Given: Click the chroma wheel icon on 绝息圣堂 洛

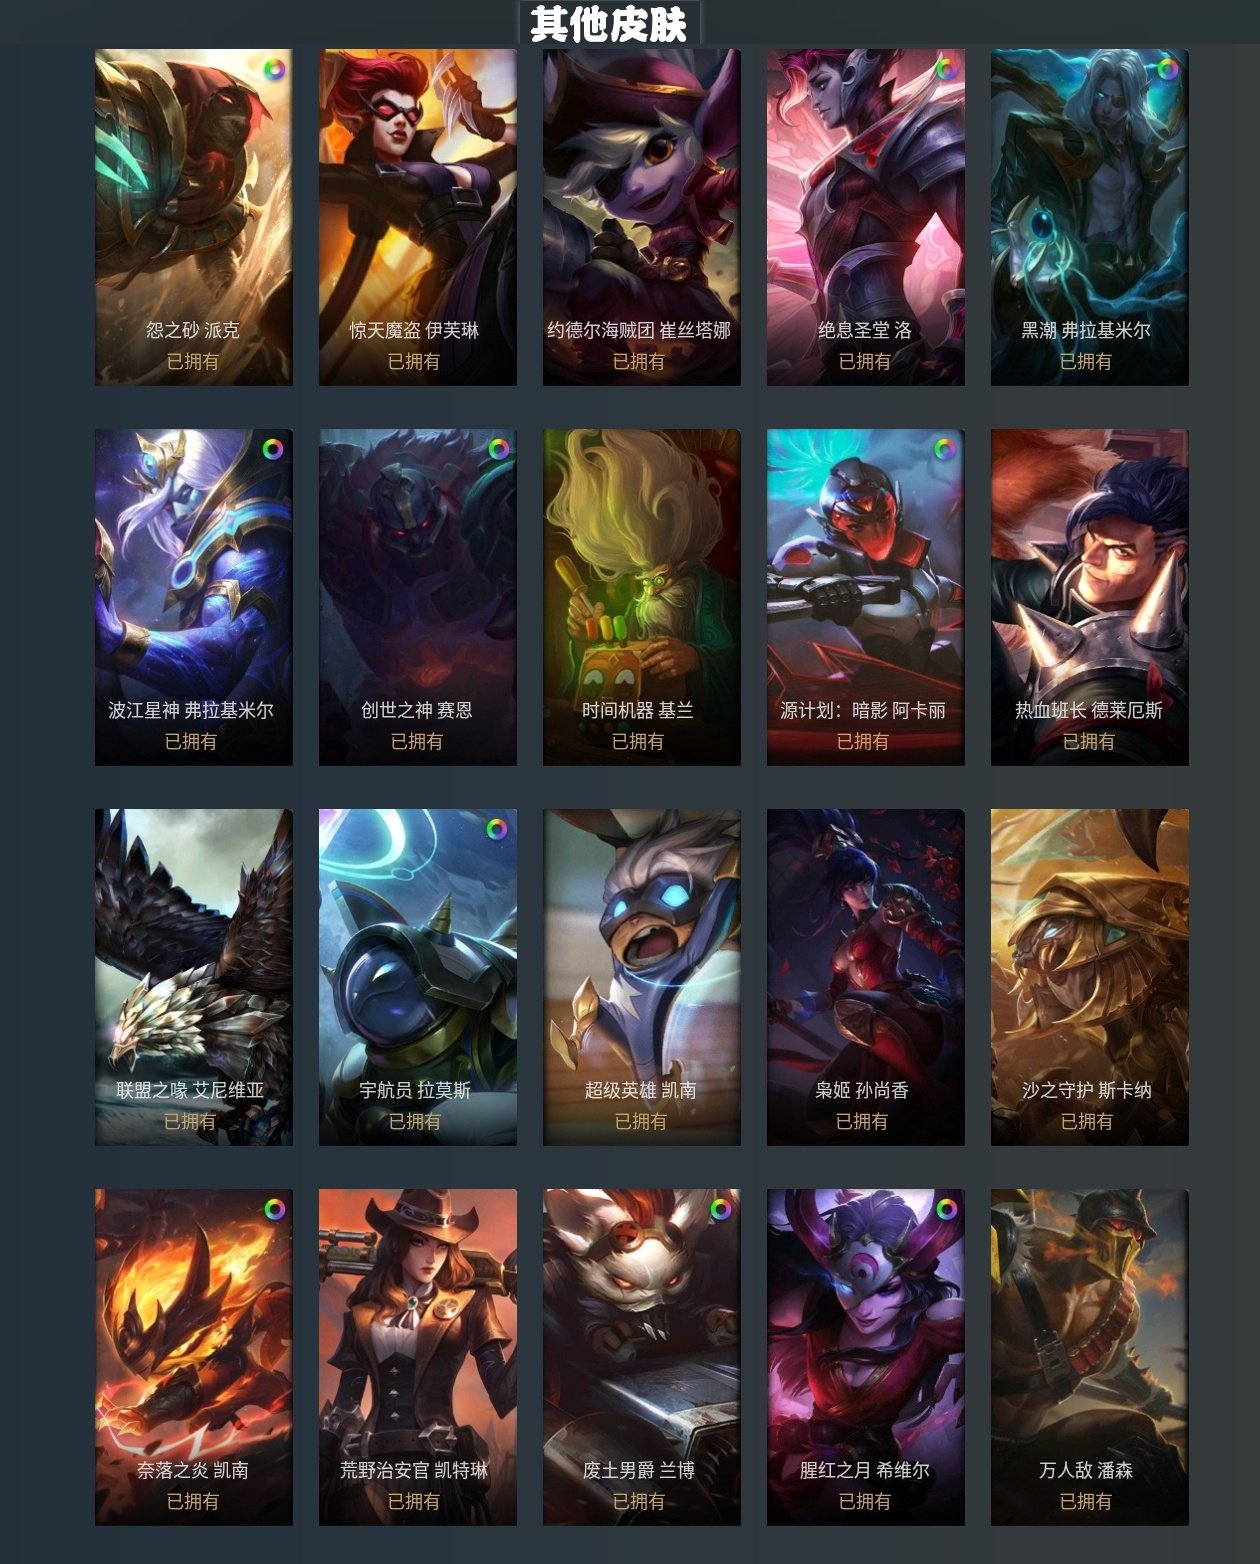Looking at the screenshot, I should point(945,69).
